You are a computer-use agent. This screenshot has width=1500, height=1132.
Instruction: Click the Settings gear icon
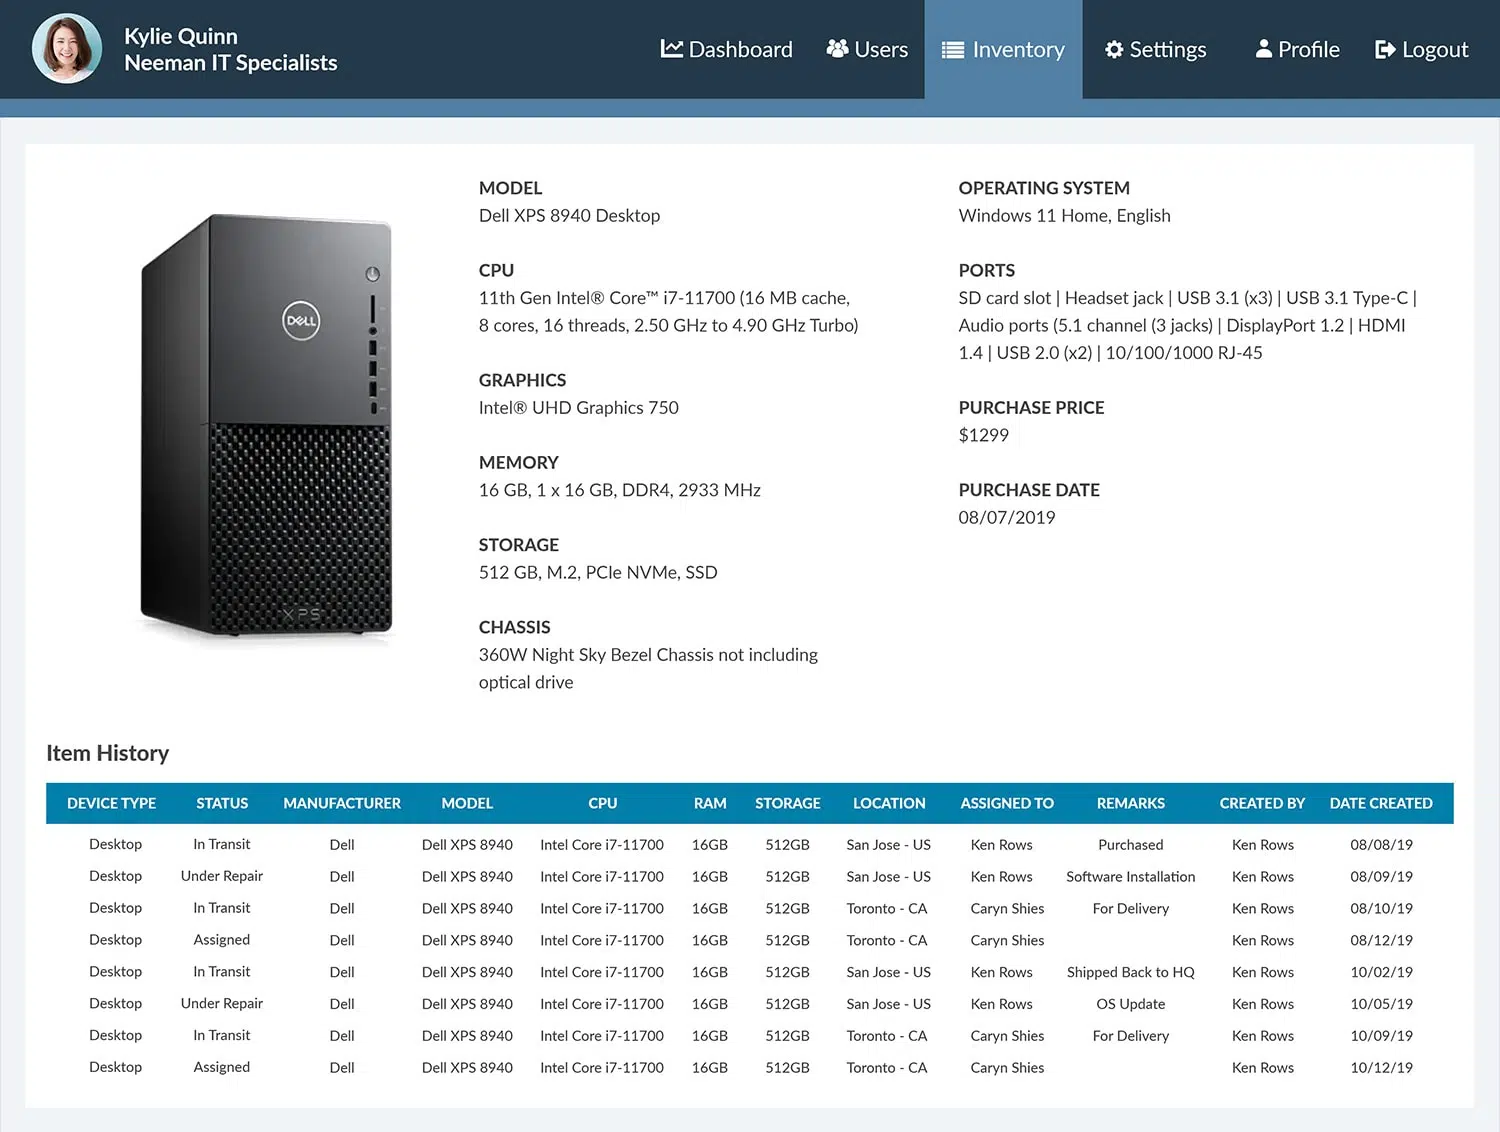[1114, 49]
